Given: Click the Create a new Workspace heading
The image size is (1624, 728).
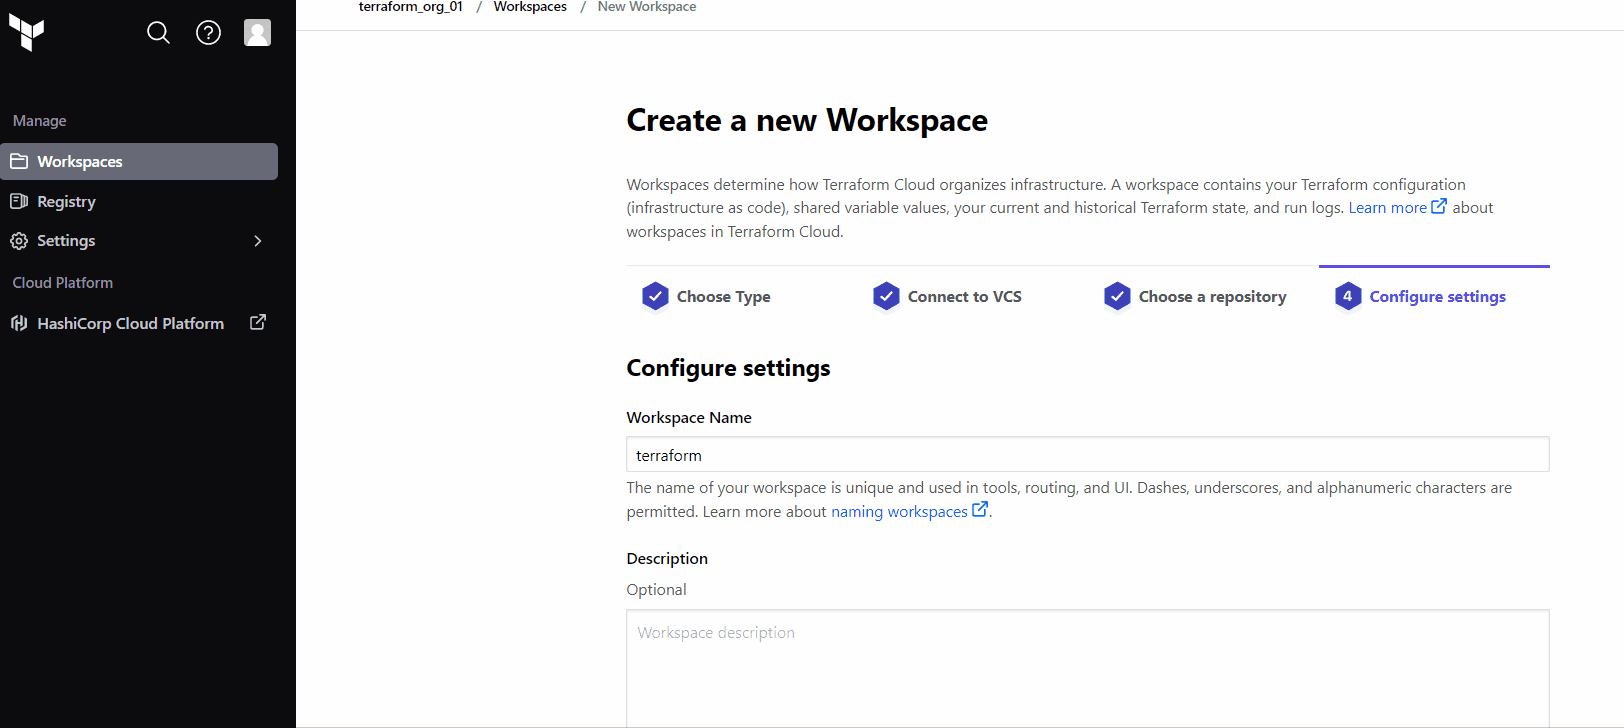Looking at the screenshot, I should (807, 120).
